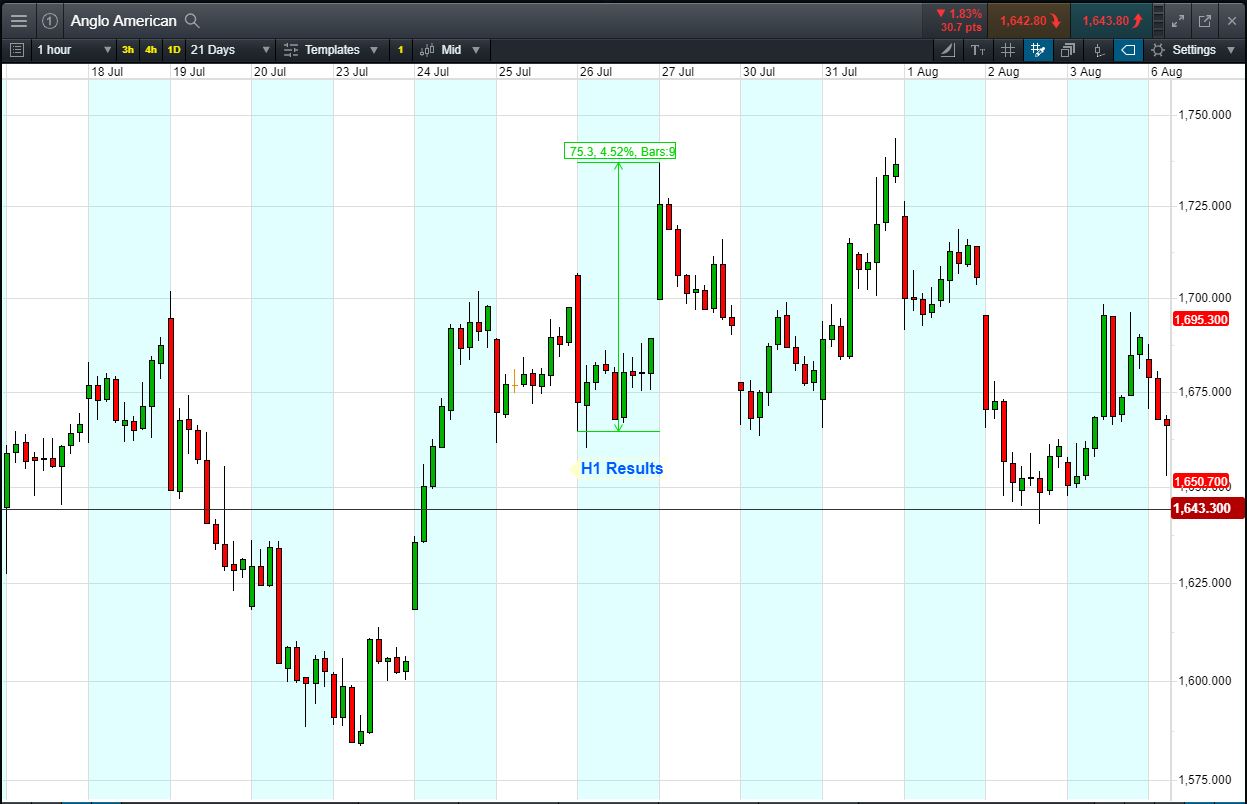This screenshot has height=804, width=1247.
Task: Click the 2 Aug date label
Action: pos(1003,72)
